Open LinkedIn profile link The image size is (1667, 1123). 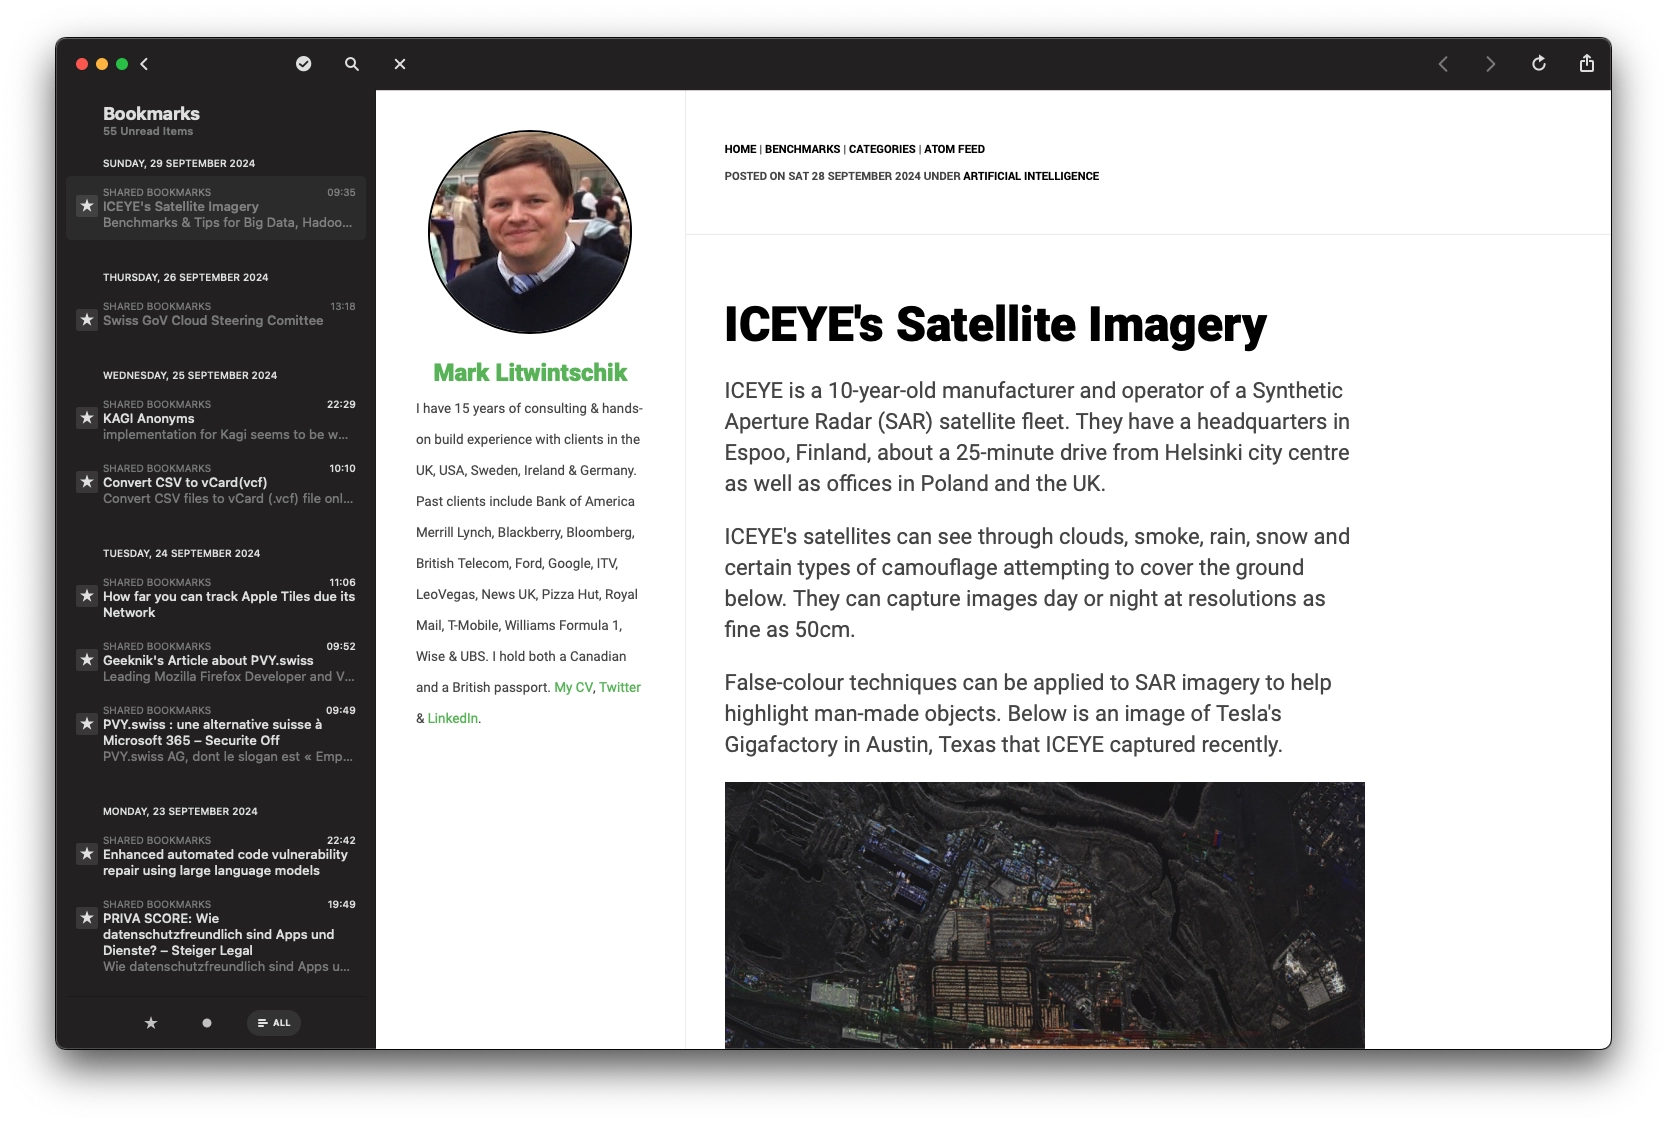453,718
